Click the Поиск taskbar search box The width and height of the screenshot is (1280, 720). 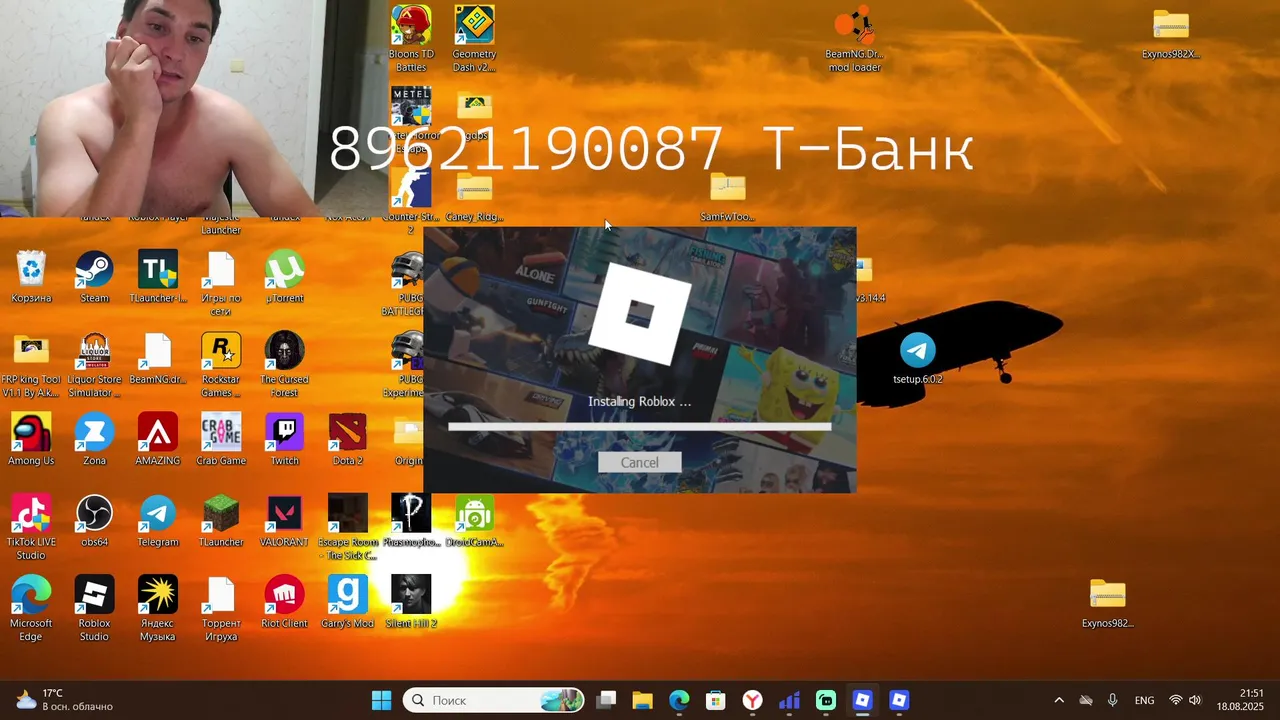(494, 700)
